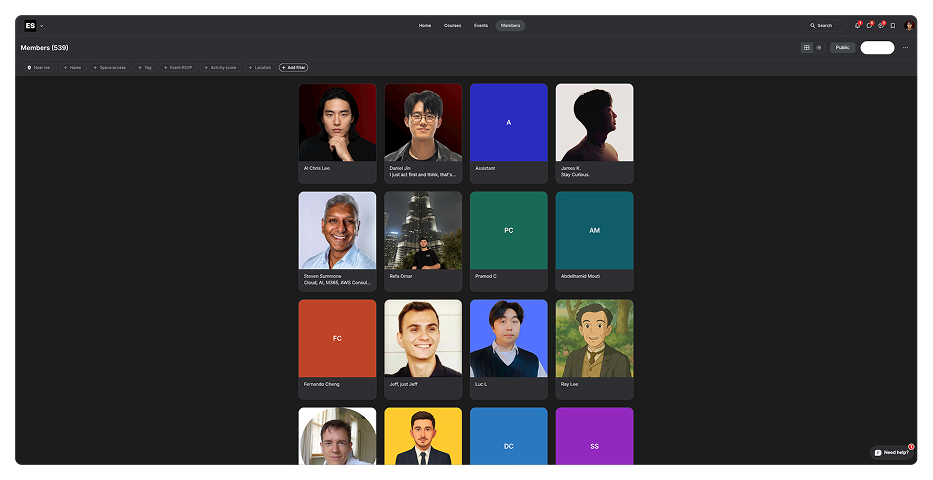Click the Add filter button
The width and height of the screenshot is (933, 480).
point(293,68)
